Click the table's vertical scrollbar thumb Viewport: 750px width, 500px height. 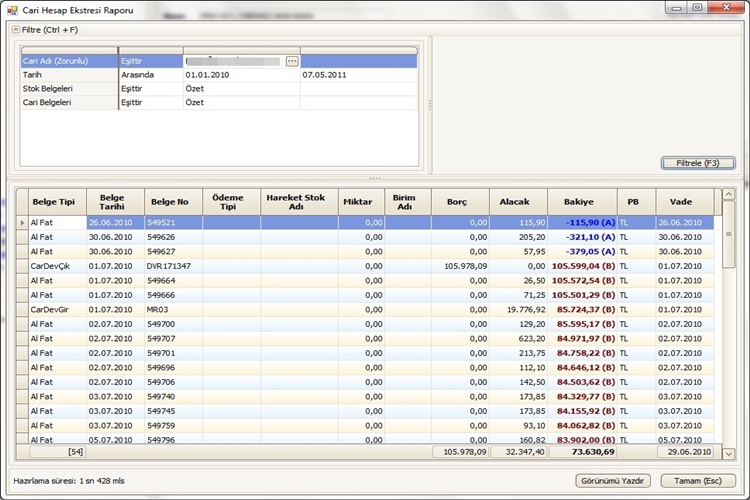coord(728,234)
